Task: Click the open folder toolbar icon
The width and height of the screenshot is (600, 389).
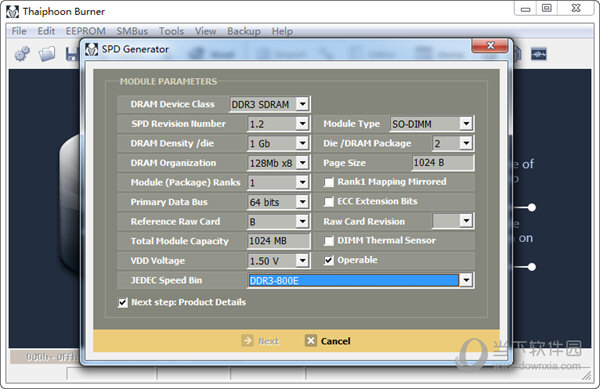Action: (47, 54)
